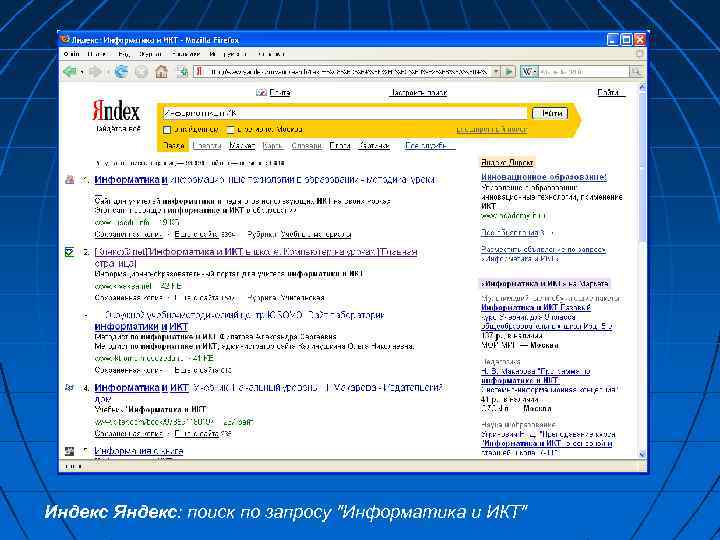Image resolution: width=720 pixels, height=540 pixels.
Task: Open 'Информатика и ИКТ на Маркете' header
Action: [x=545, y=283]
